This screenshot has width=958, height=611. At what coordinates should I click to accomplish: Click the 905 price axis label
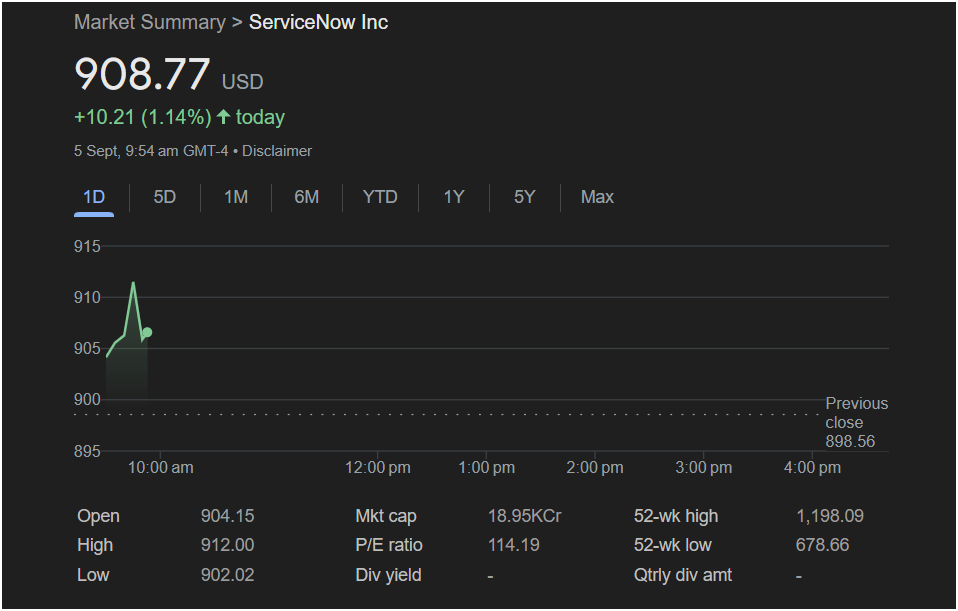coord(87,348)
